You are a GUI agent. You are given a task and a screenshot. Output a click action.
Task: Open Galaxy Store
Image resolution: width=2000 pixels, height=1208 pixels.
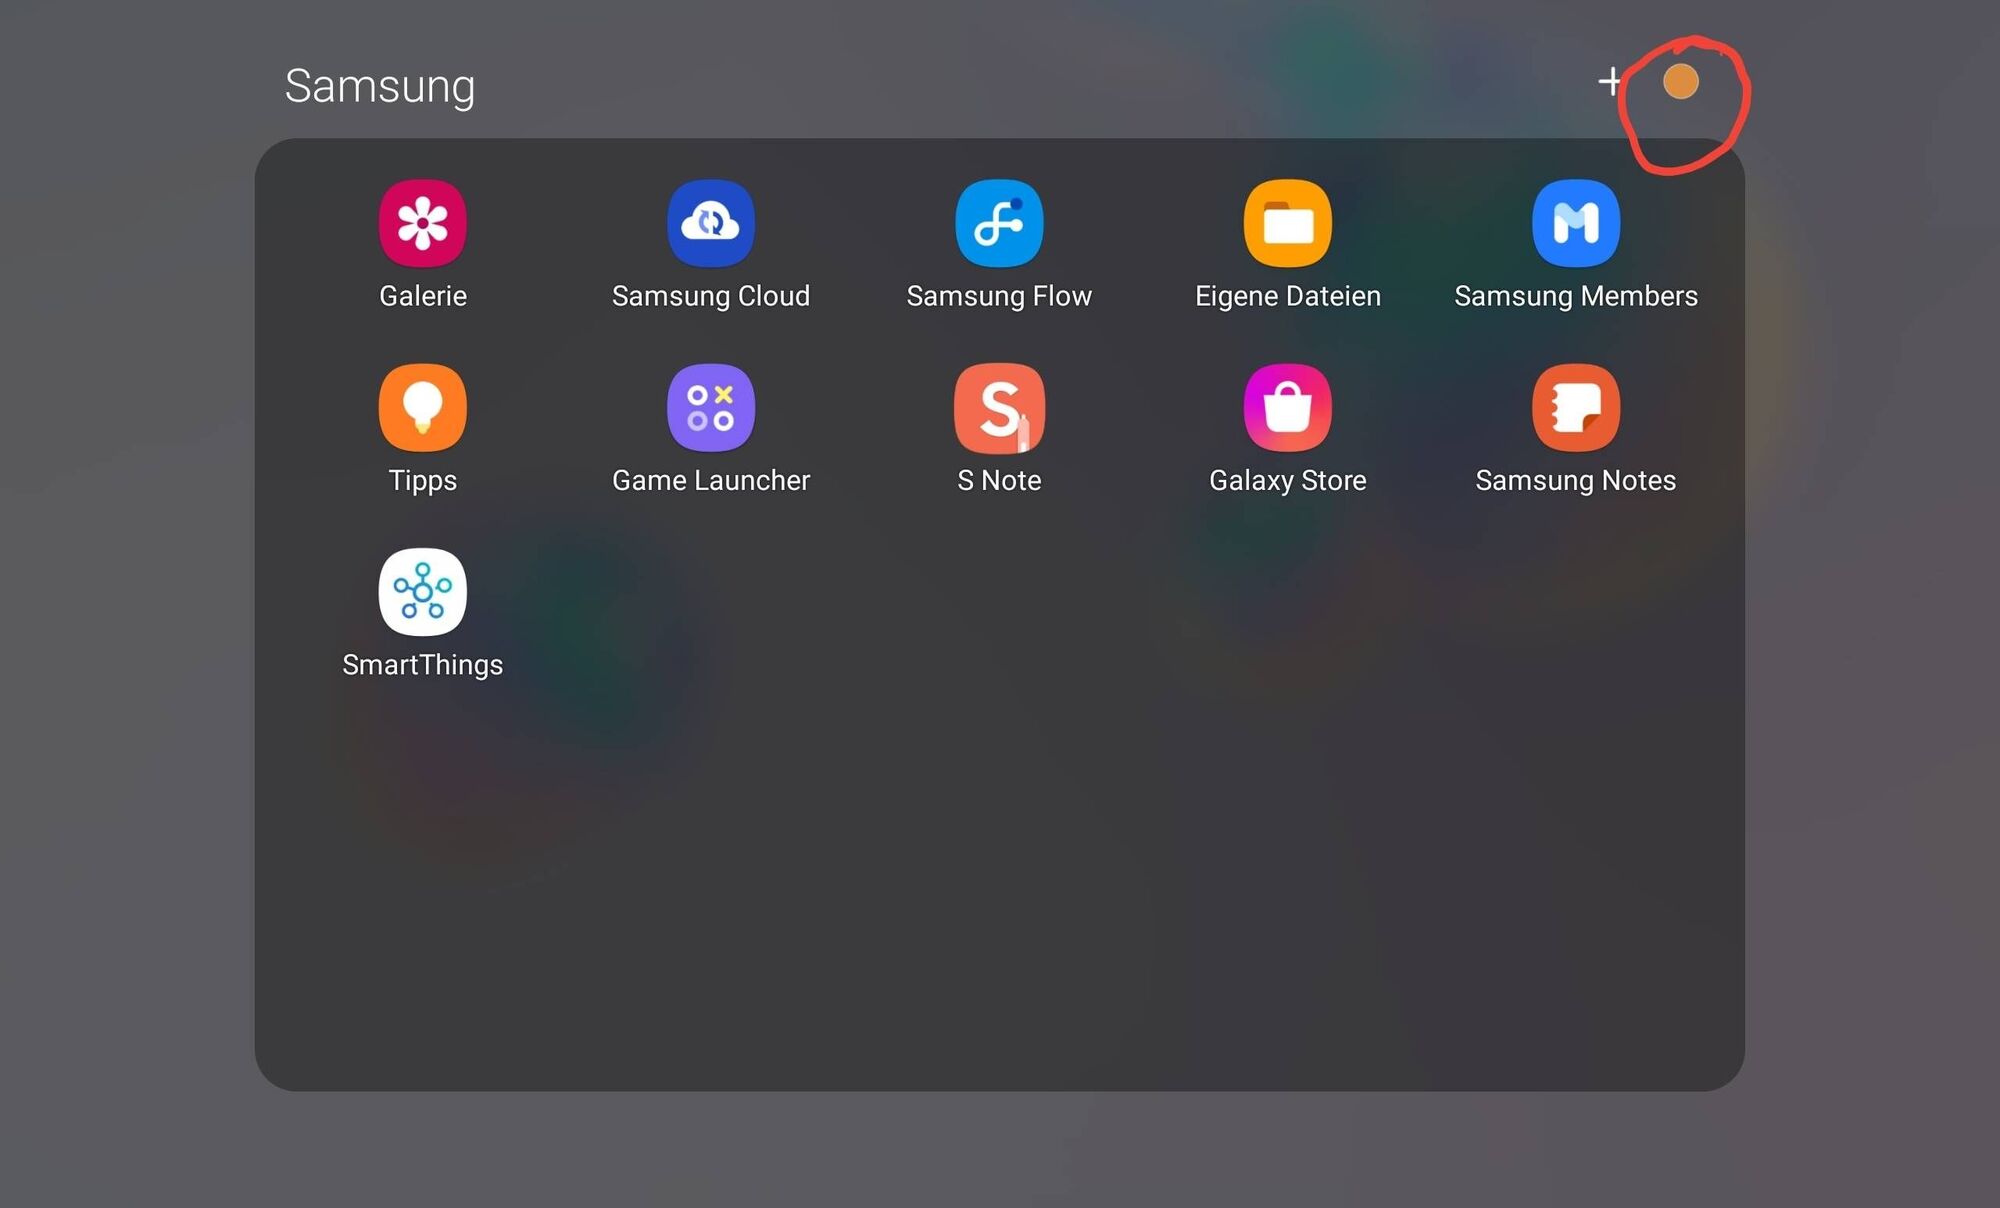(1288, 408)
